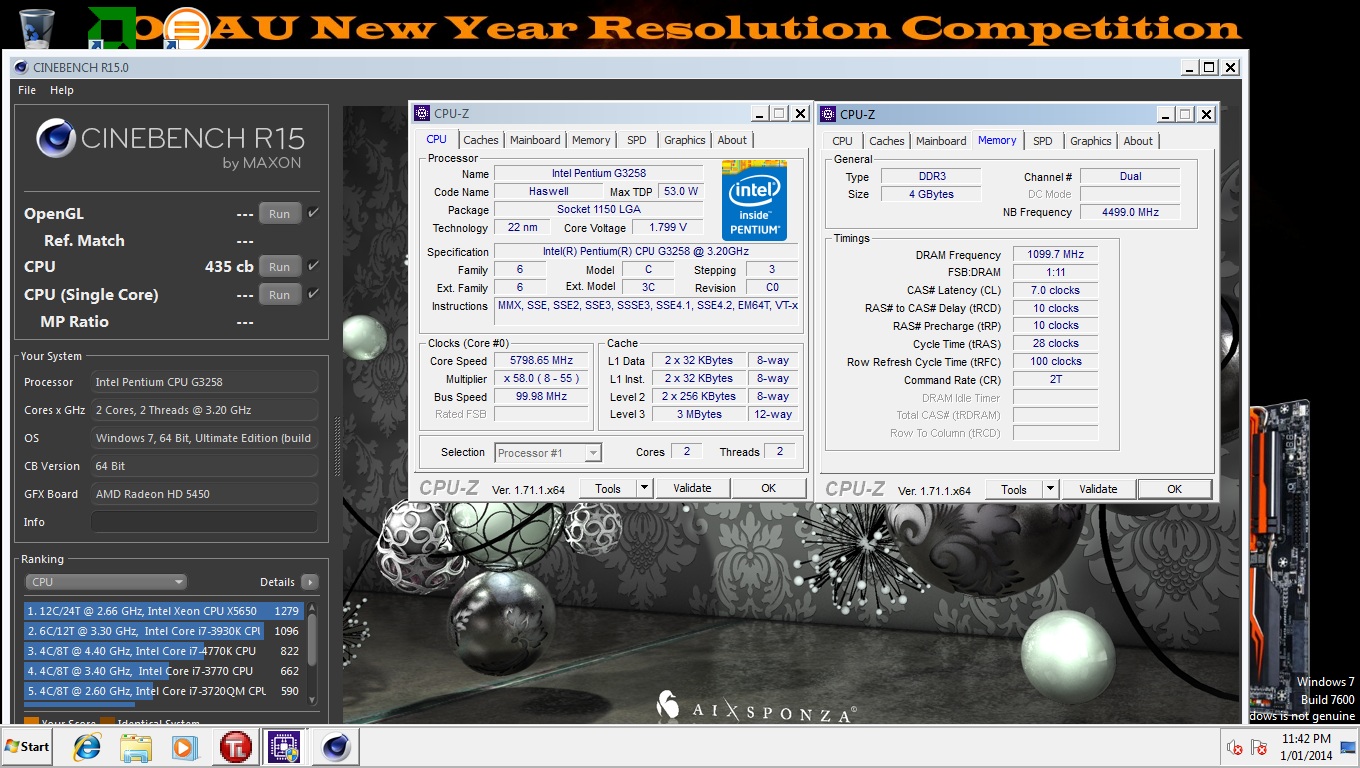Select ranking row Intel Core i7-3770
The image size is (1360, 768).
click(164, 671)
